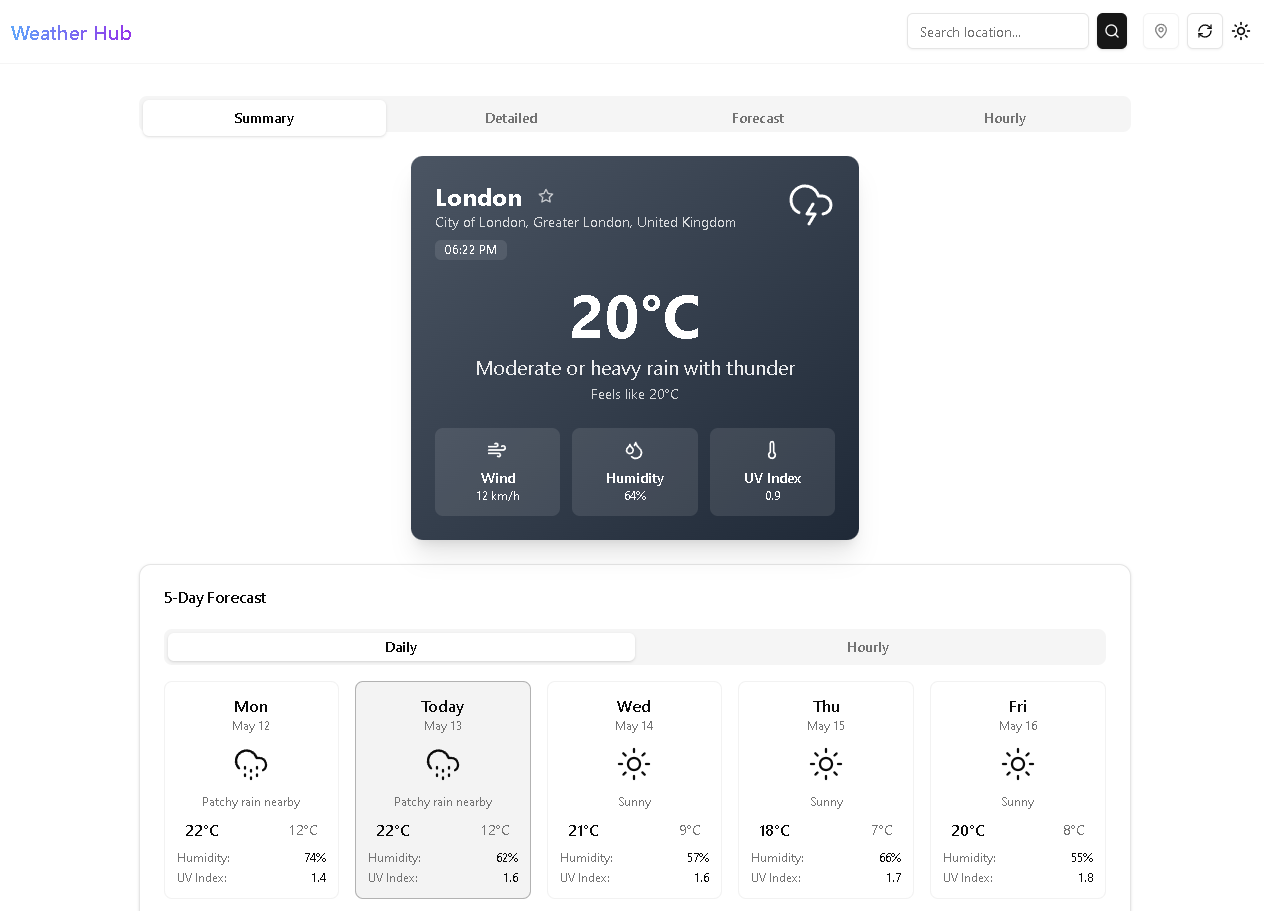Select the Humidity droplet icon
The height and width of the screenshot is (911, 1264).
coord(634,450)
